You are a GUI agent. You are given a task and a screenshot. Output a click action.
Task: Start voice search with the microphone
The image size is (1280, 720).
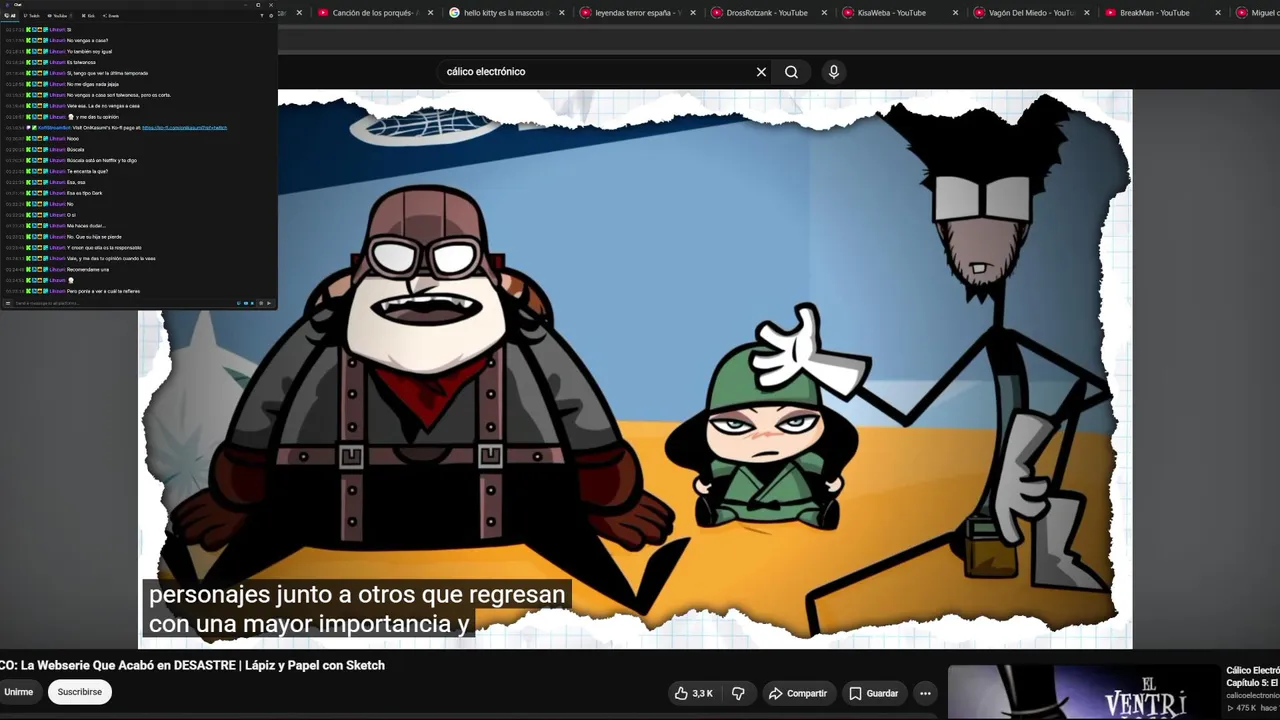tap(833, 72)
